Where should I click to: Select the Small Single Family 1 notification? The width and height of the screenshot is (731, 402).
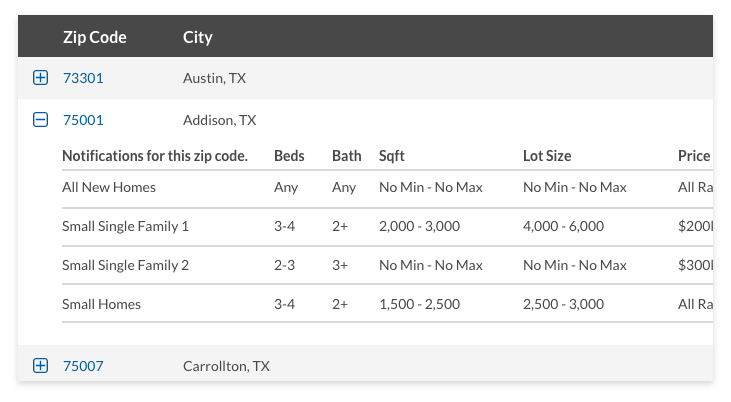click(x=125, y=226)
